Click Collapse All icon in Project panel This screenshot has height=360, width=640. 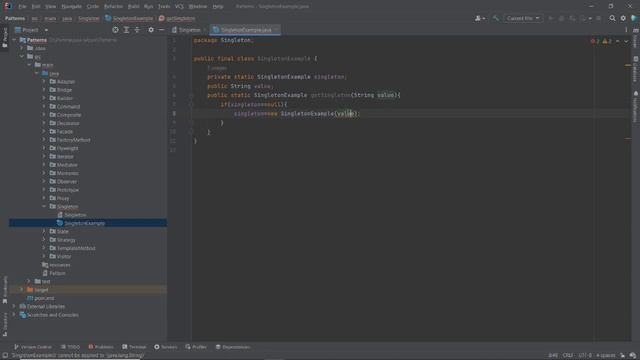pos(137,30)
